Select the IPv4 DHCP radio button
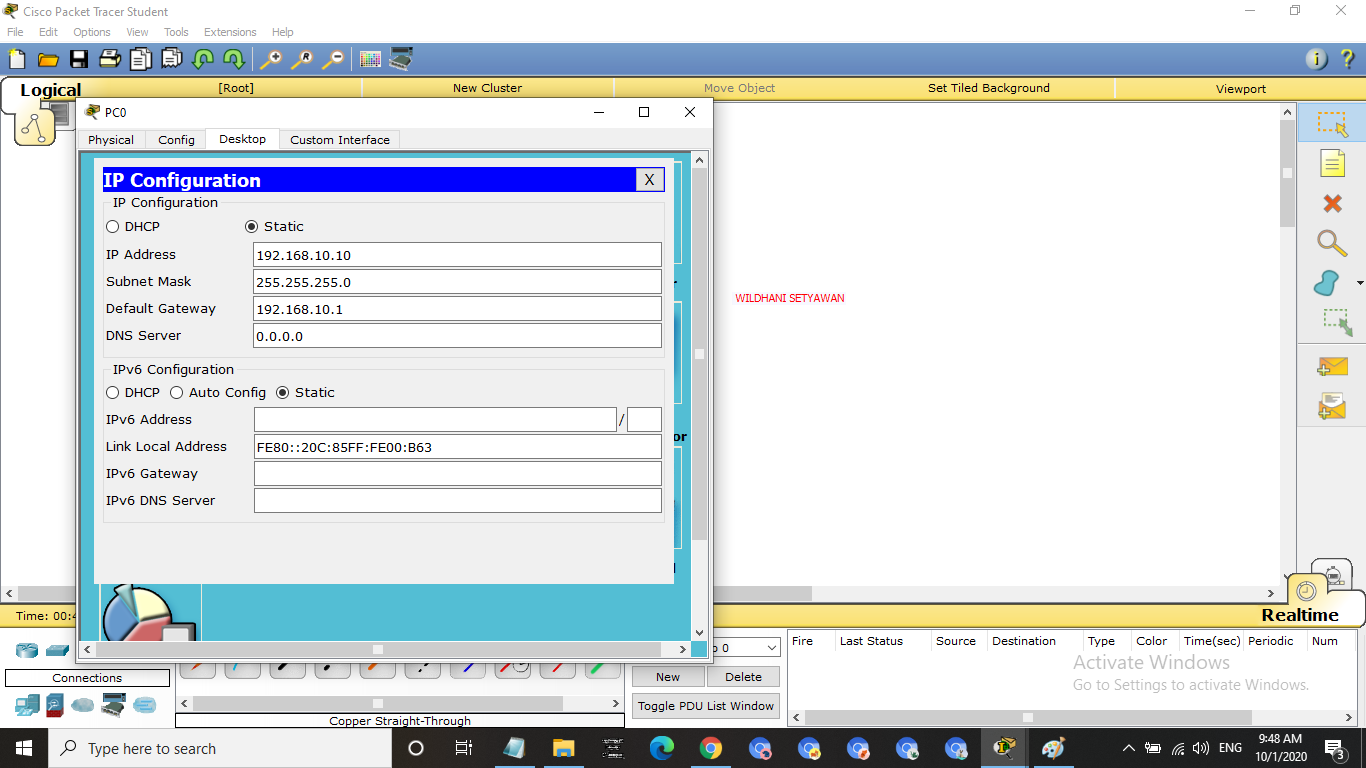This screenshot has width=1366, height=768. point(113,227)
